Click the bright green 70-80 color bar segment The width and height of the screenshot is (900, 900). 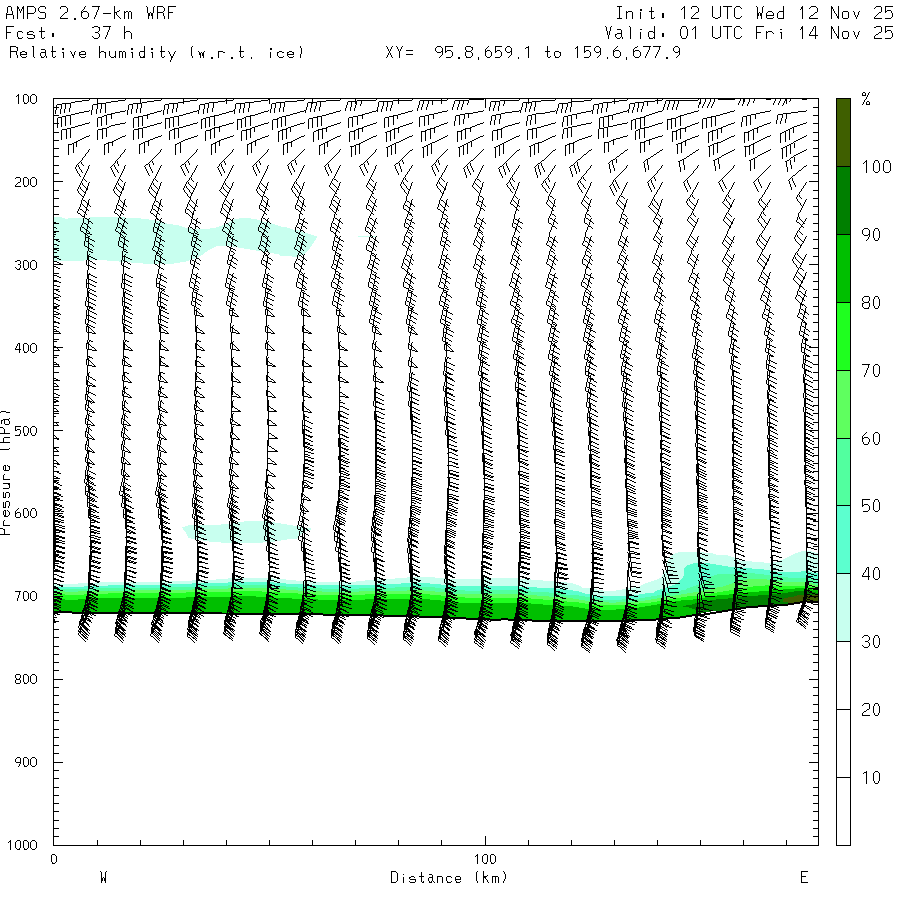843,336
